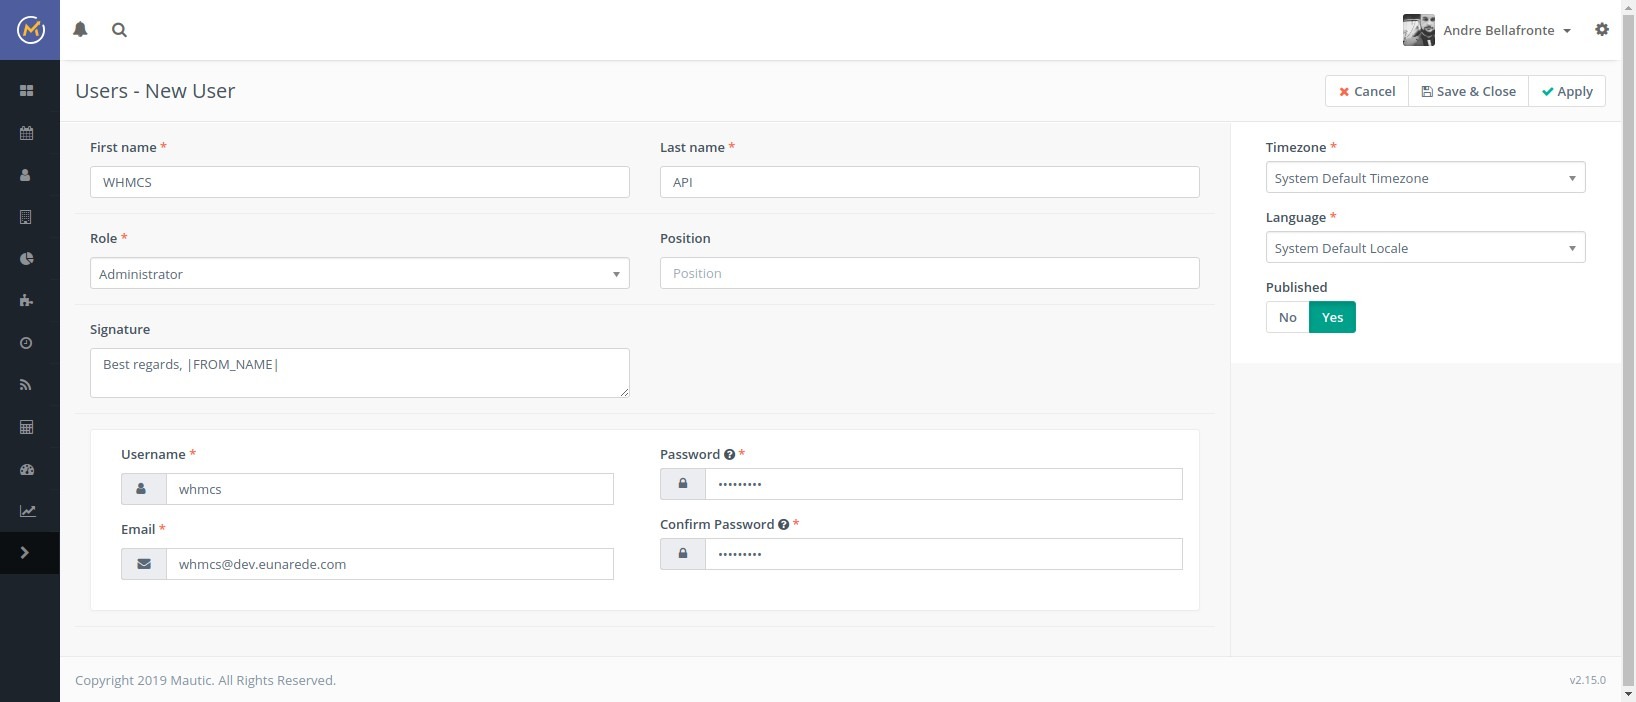
Task: Set Published toggle to Yes
Action: 1332,317
